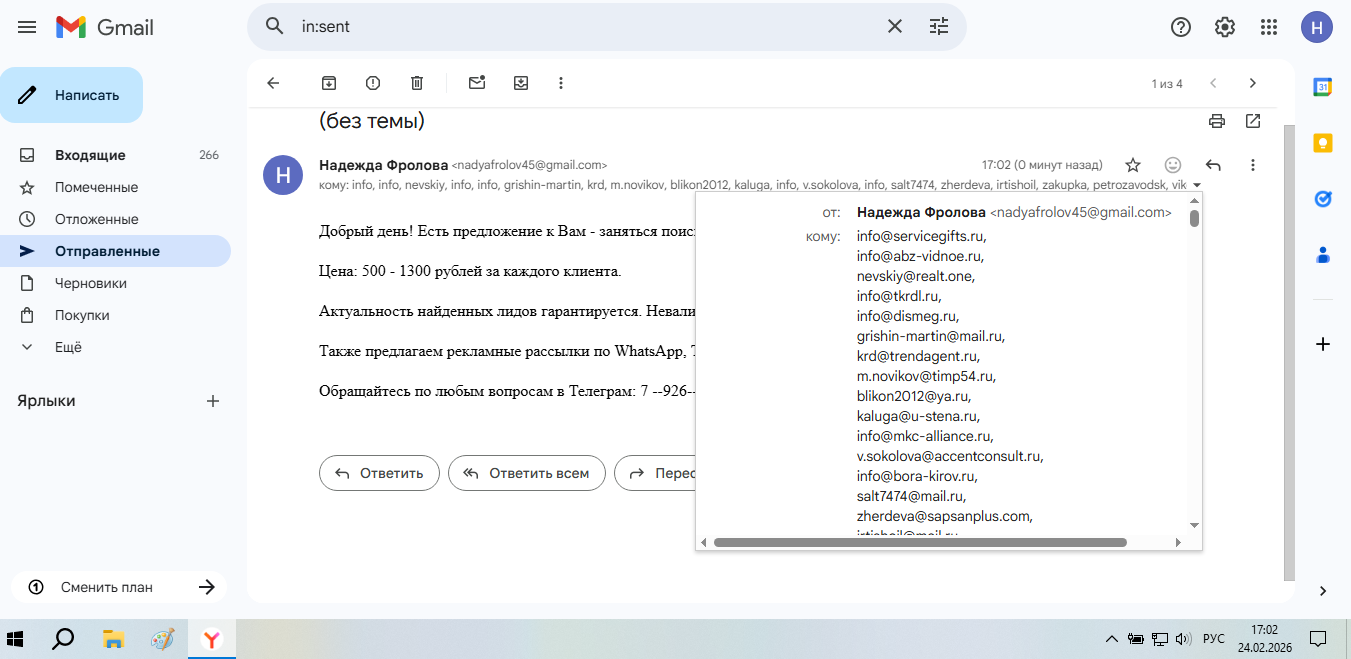Open Google apps grid launcher

click(x=1269, y=27)
